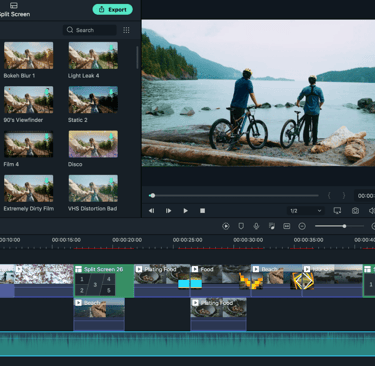The width and height of the screenshot is (375, 366).
Task: Select the Light Leak 4 effect thumbnail
Action: (x=93, y=55)
